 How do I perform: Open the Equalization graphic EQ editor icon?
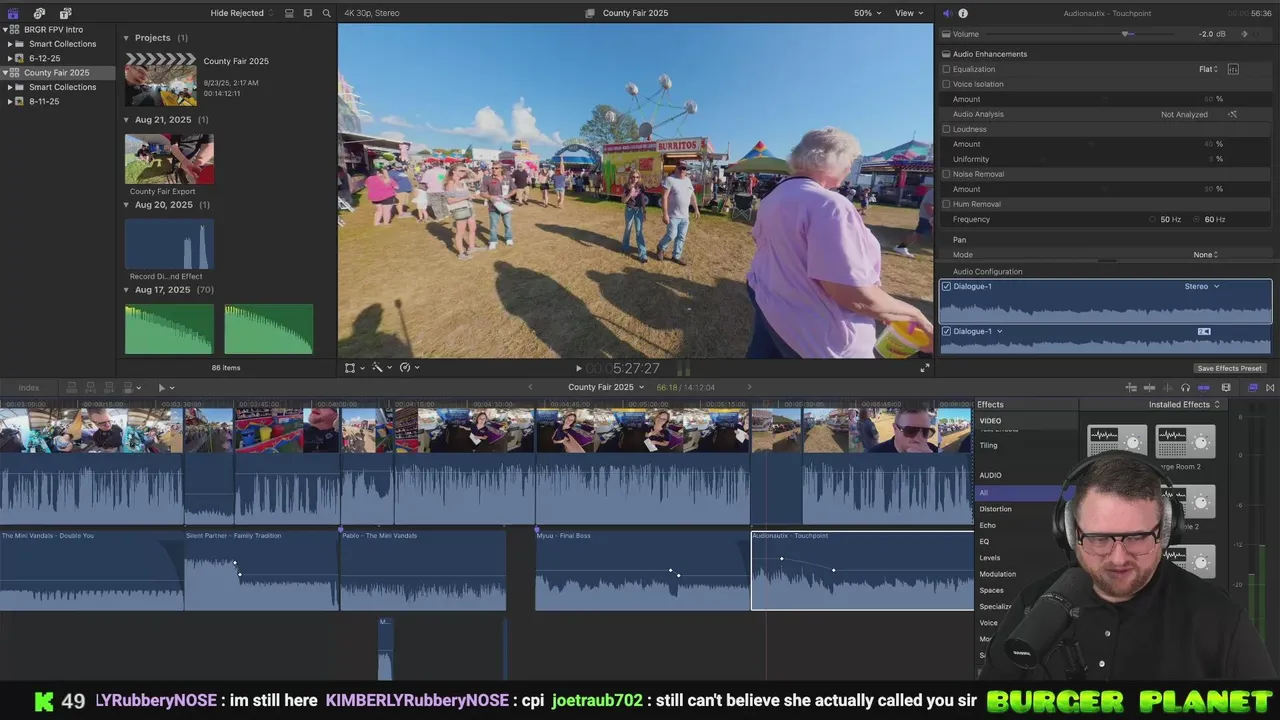1233,69
